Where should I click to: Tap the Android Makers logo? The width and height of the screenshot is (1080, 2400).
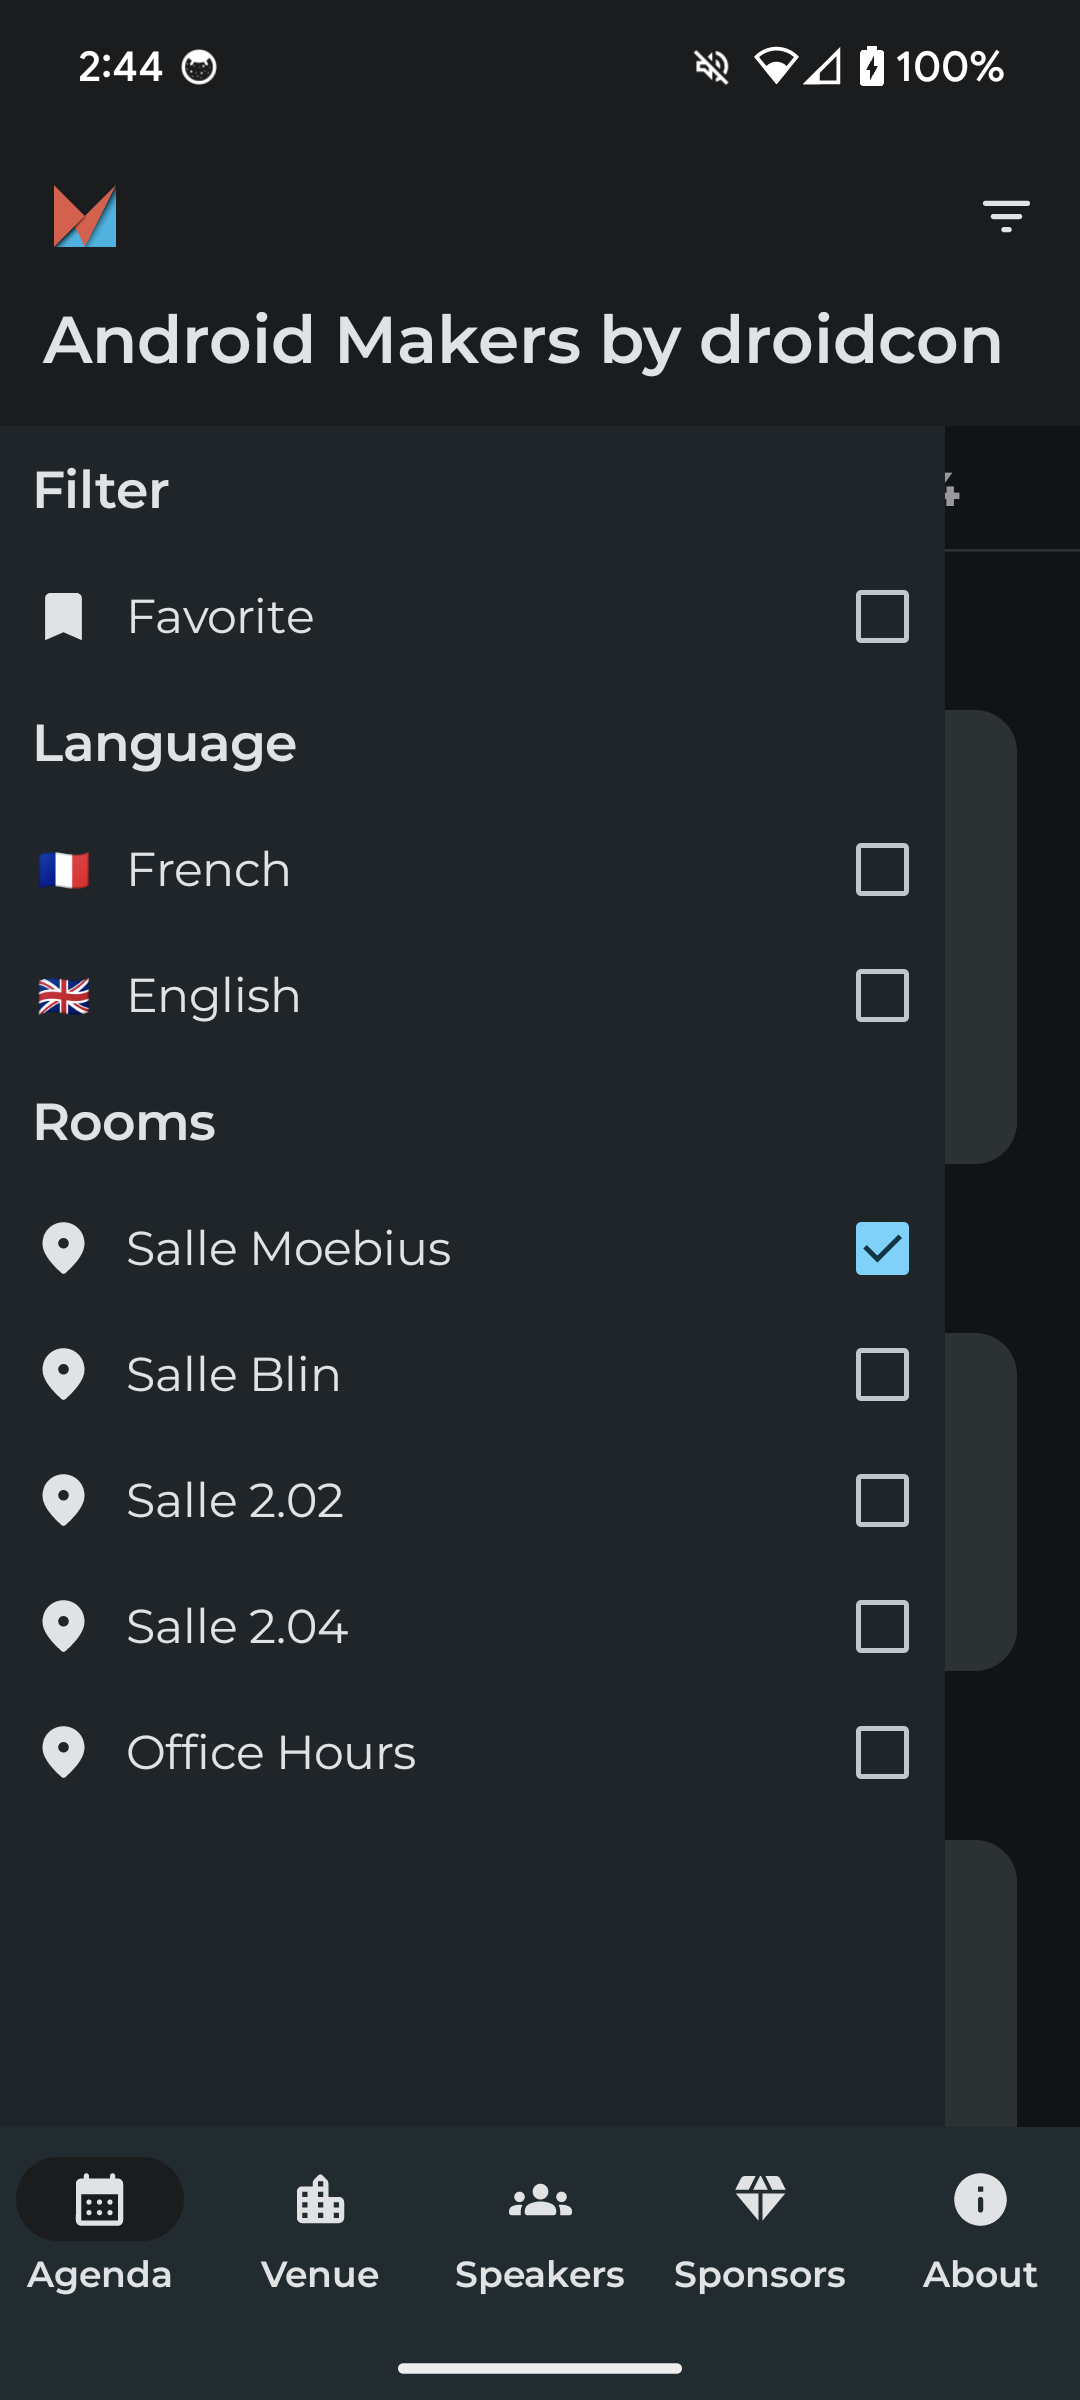click(85, 216)
